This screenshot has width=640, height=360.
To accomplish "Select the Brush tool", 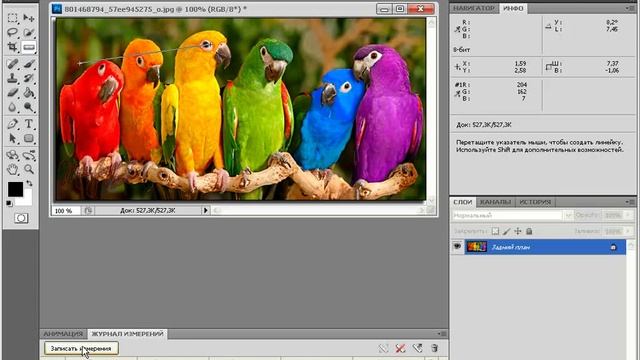I will (x=29, y=64).
